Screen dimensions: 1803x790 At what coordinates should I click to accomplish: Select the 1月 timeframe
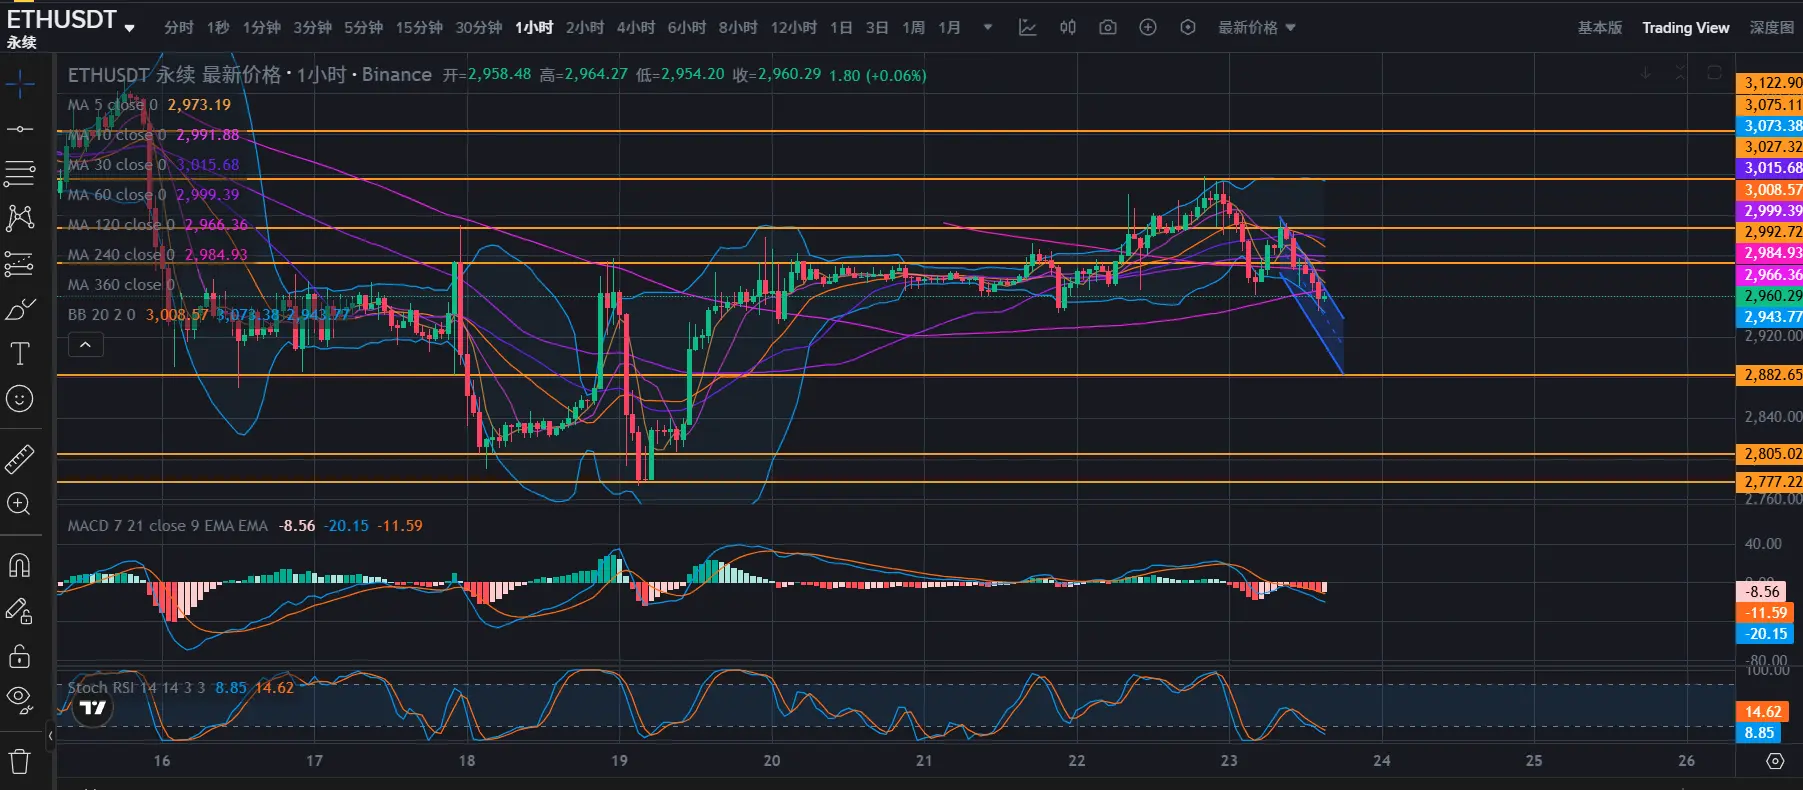(x=949, y=28)
